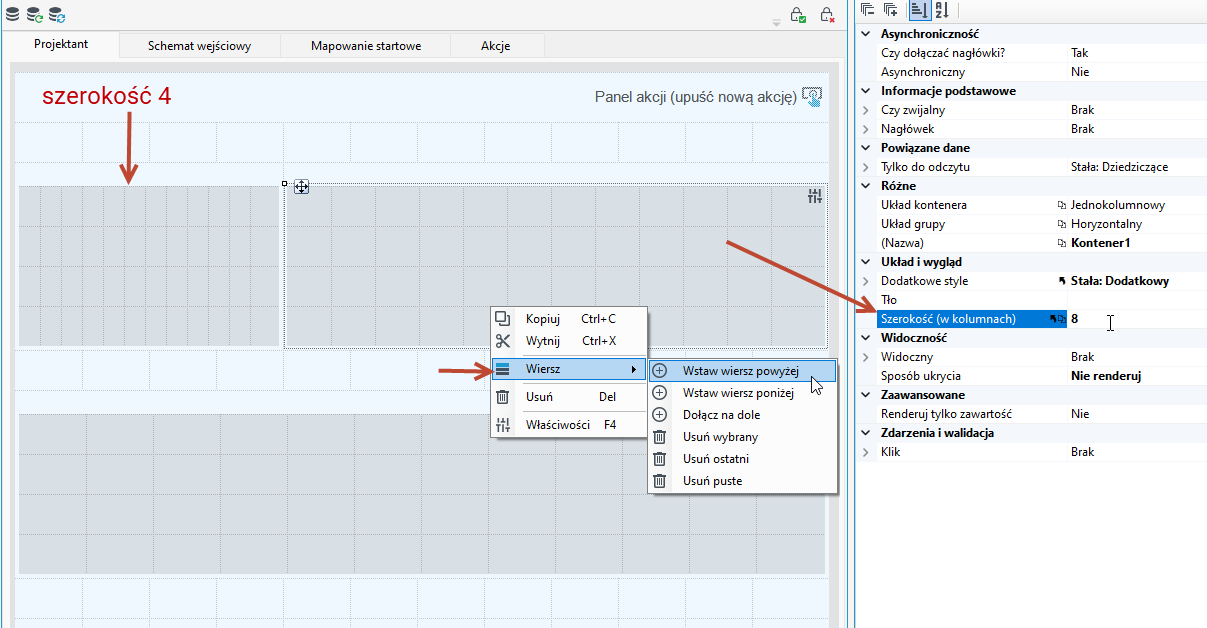
Task: Collapse all property categories in the grid
Action: click(x=867, y=11)
